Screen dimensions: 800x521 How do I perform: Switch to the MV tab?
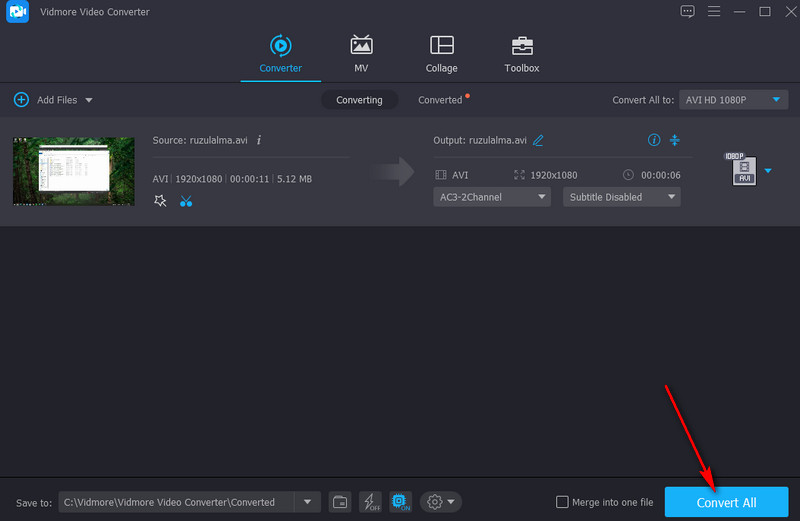point(361,54)
